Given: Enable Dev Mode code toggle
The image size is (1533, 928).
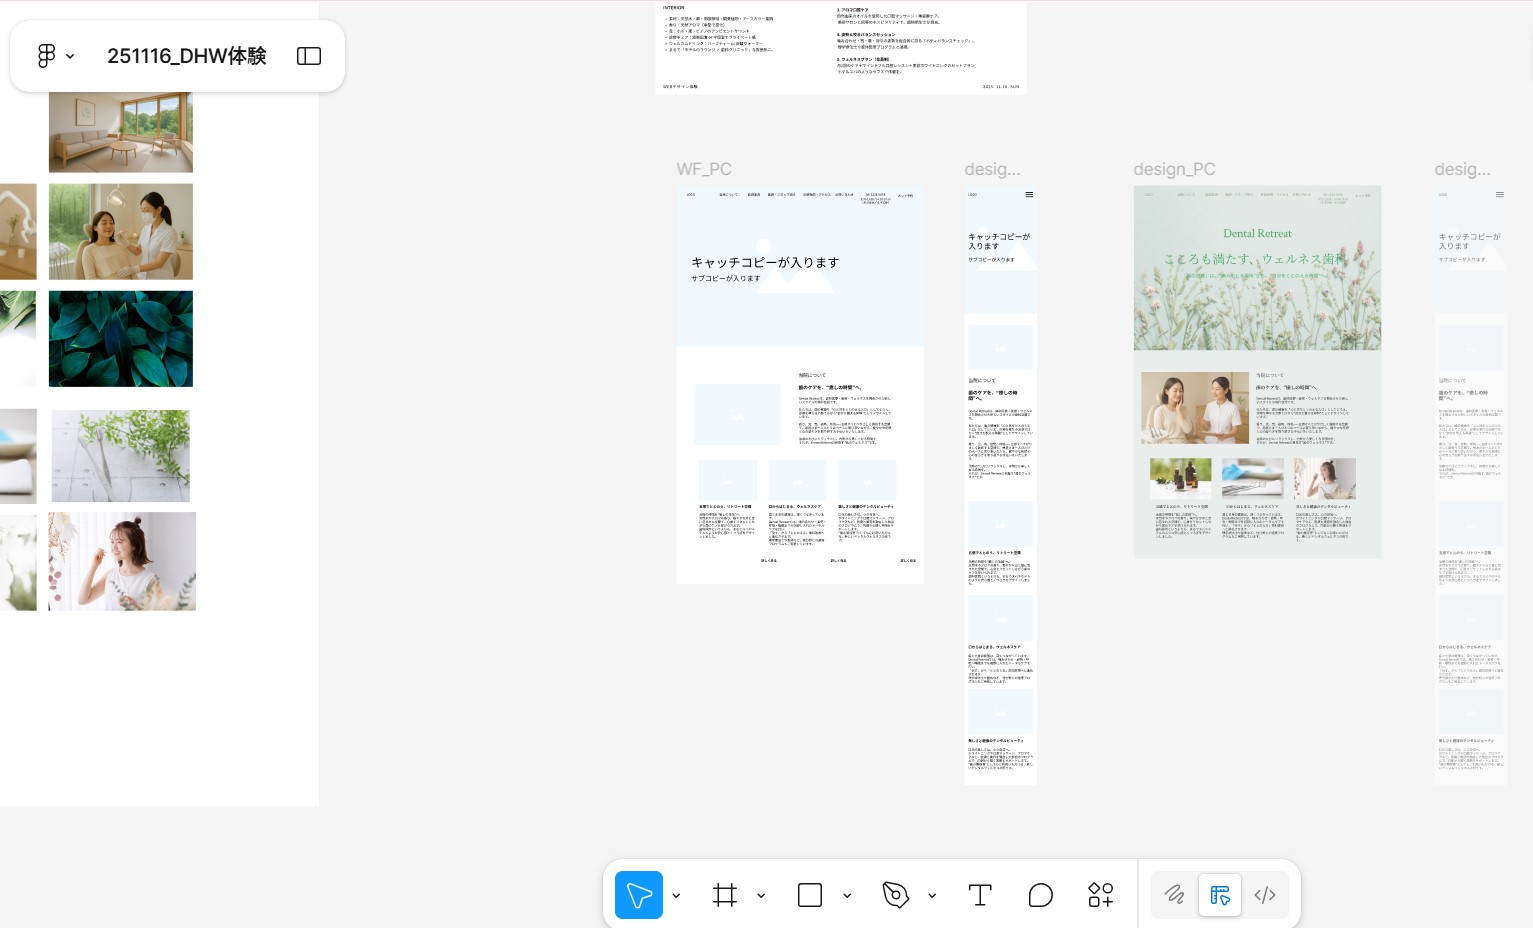Looking at the screenshot, I should click(x=1265, y=895).
